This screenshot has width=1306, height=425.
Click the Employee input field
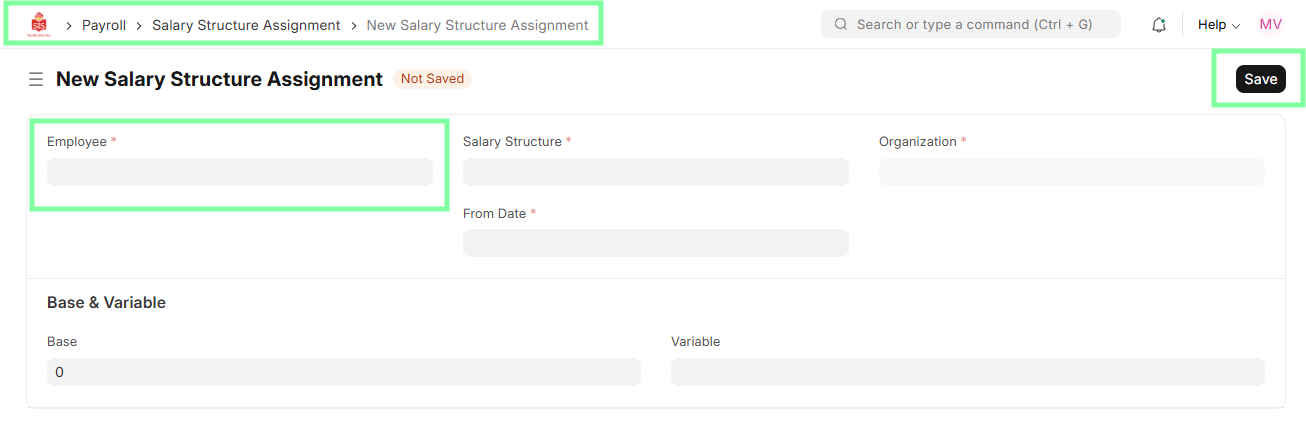coord(240,172)
